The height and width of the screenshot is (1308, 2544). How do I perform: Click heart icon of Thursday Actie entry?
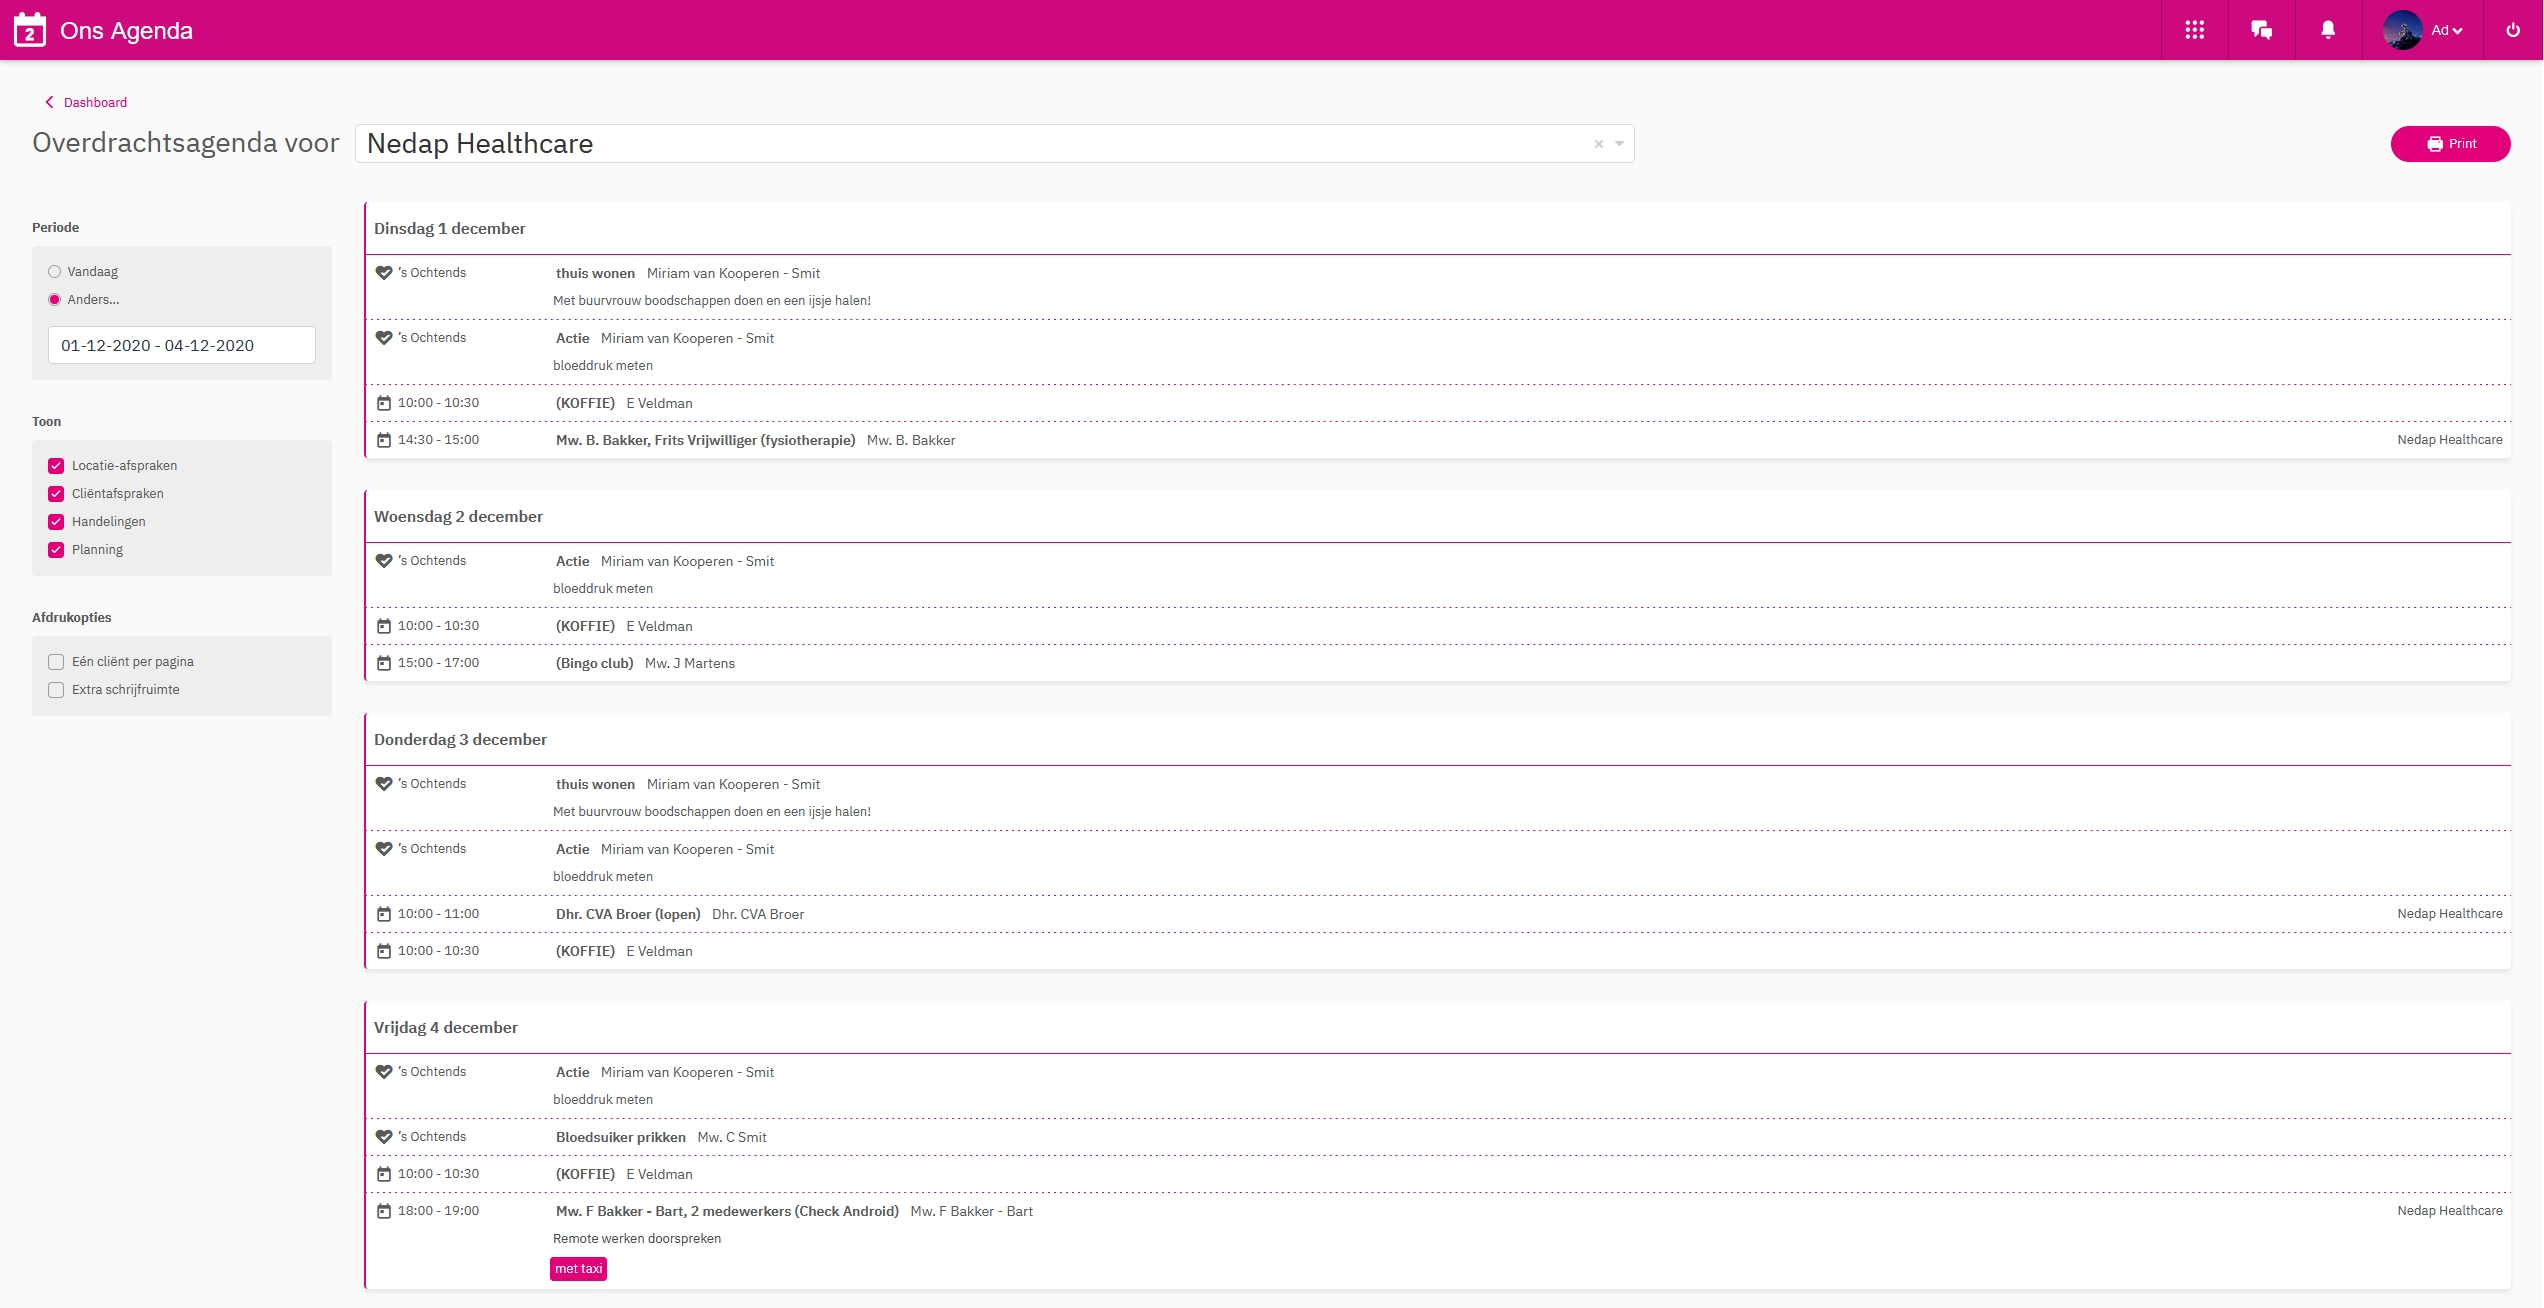tap(384, 849)
